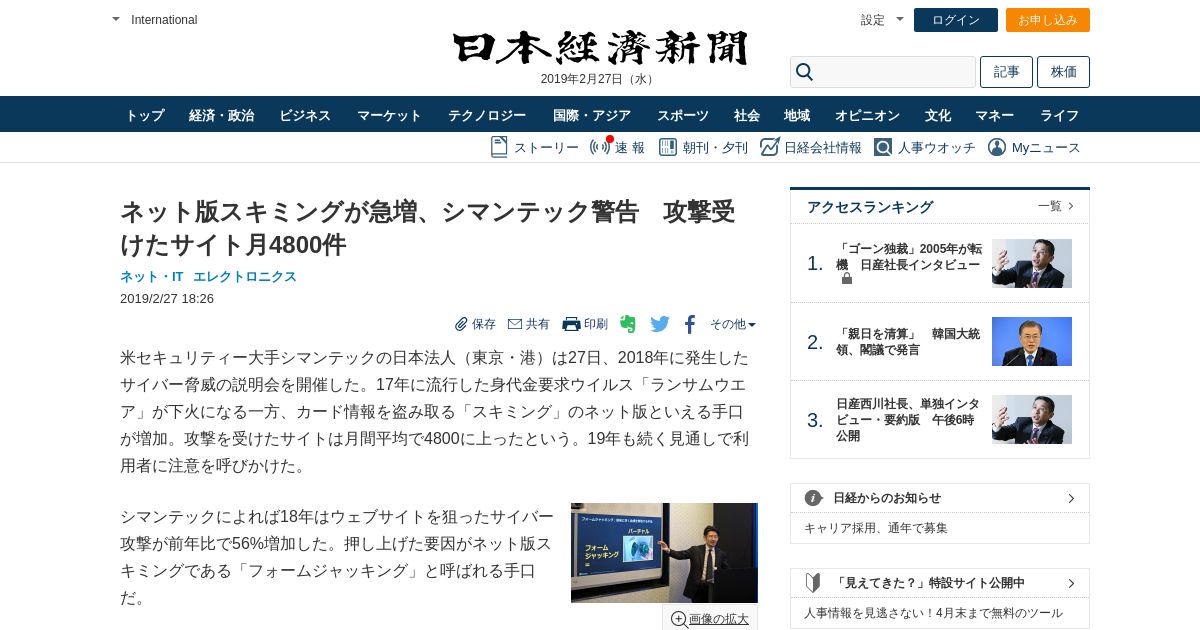
Task: Click the orange お申し込み button
Action: pos(1048,20)
